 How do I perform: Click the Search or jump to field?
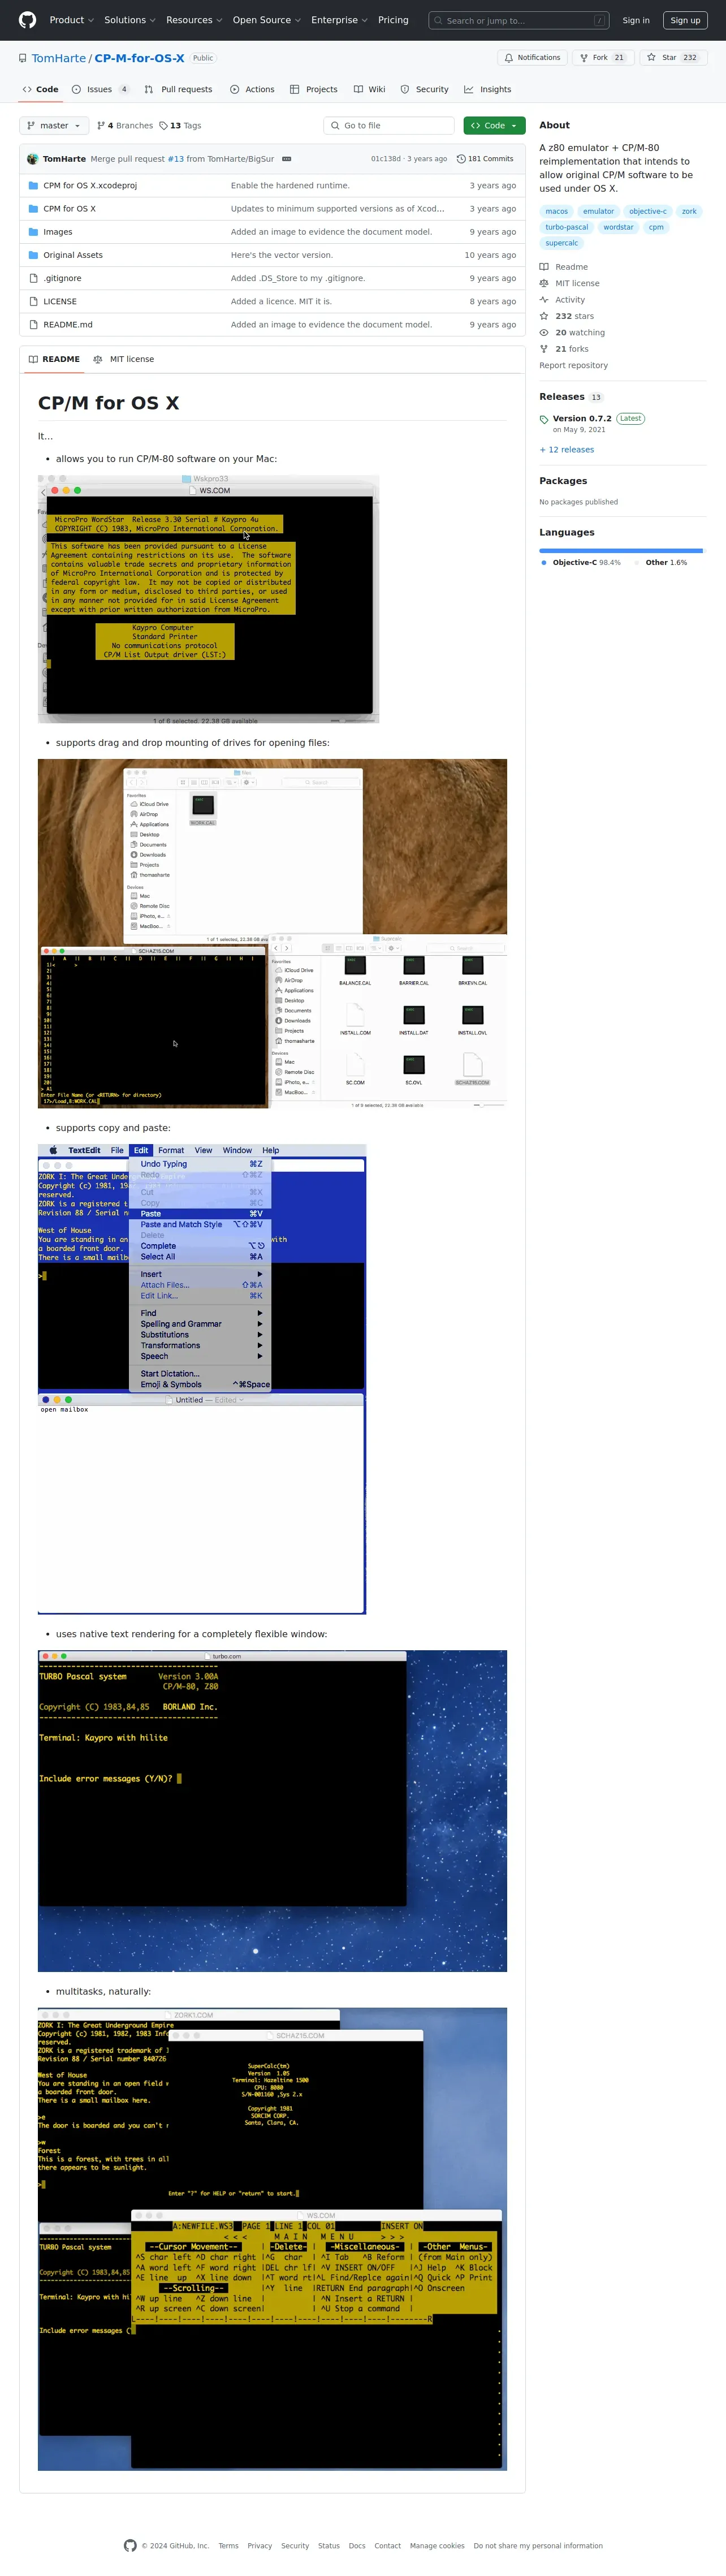[519, 20]
